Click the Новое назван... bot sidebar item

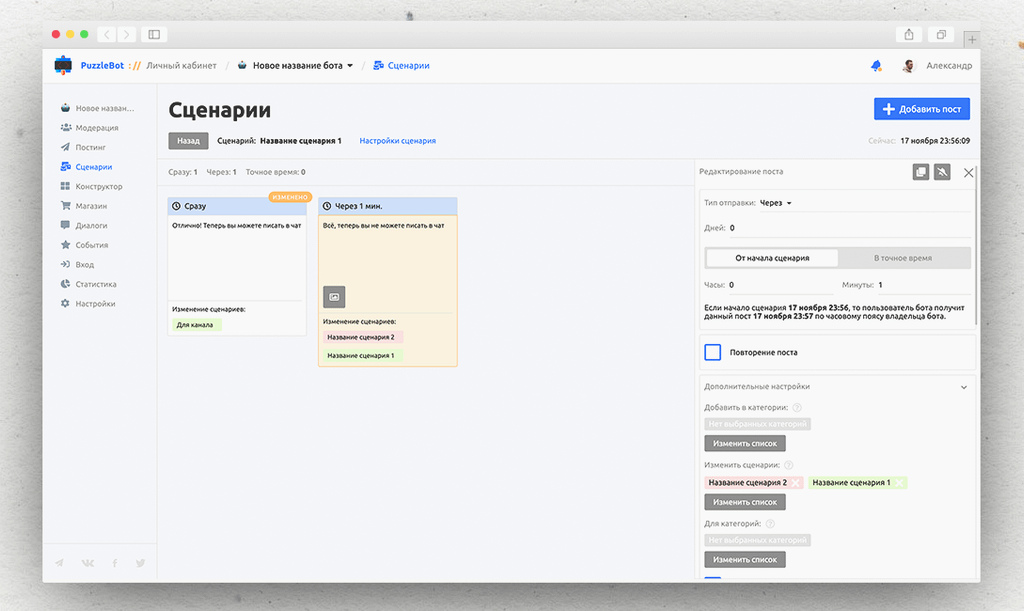tap(97, 108)
